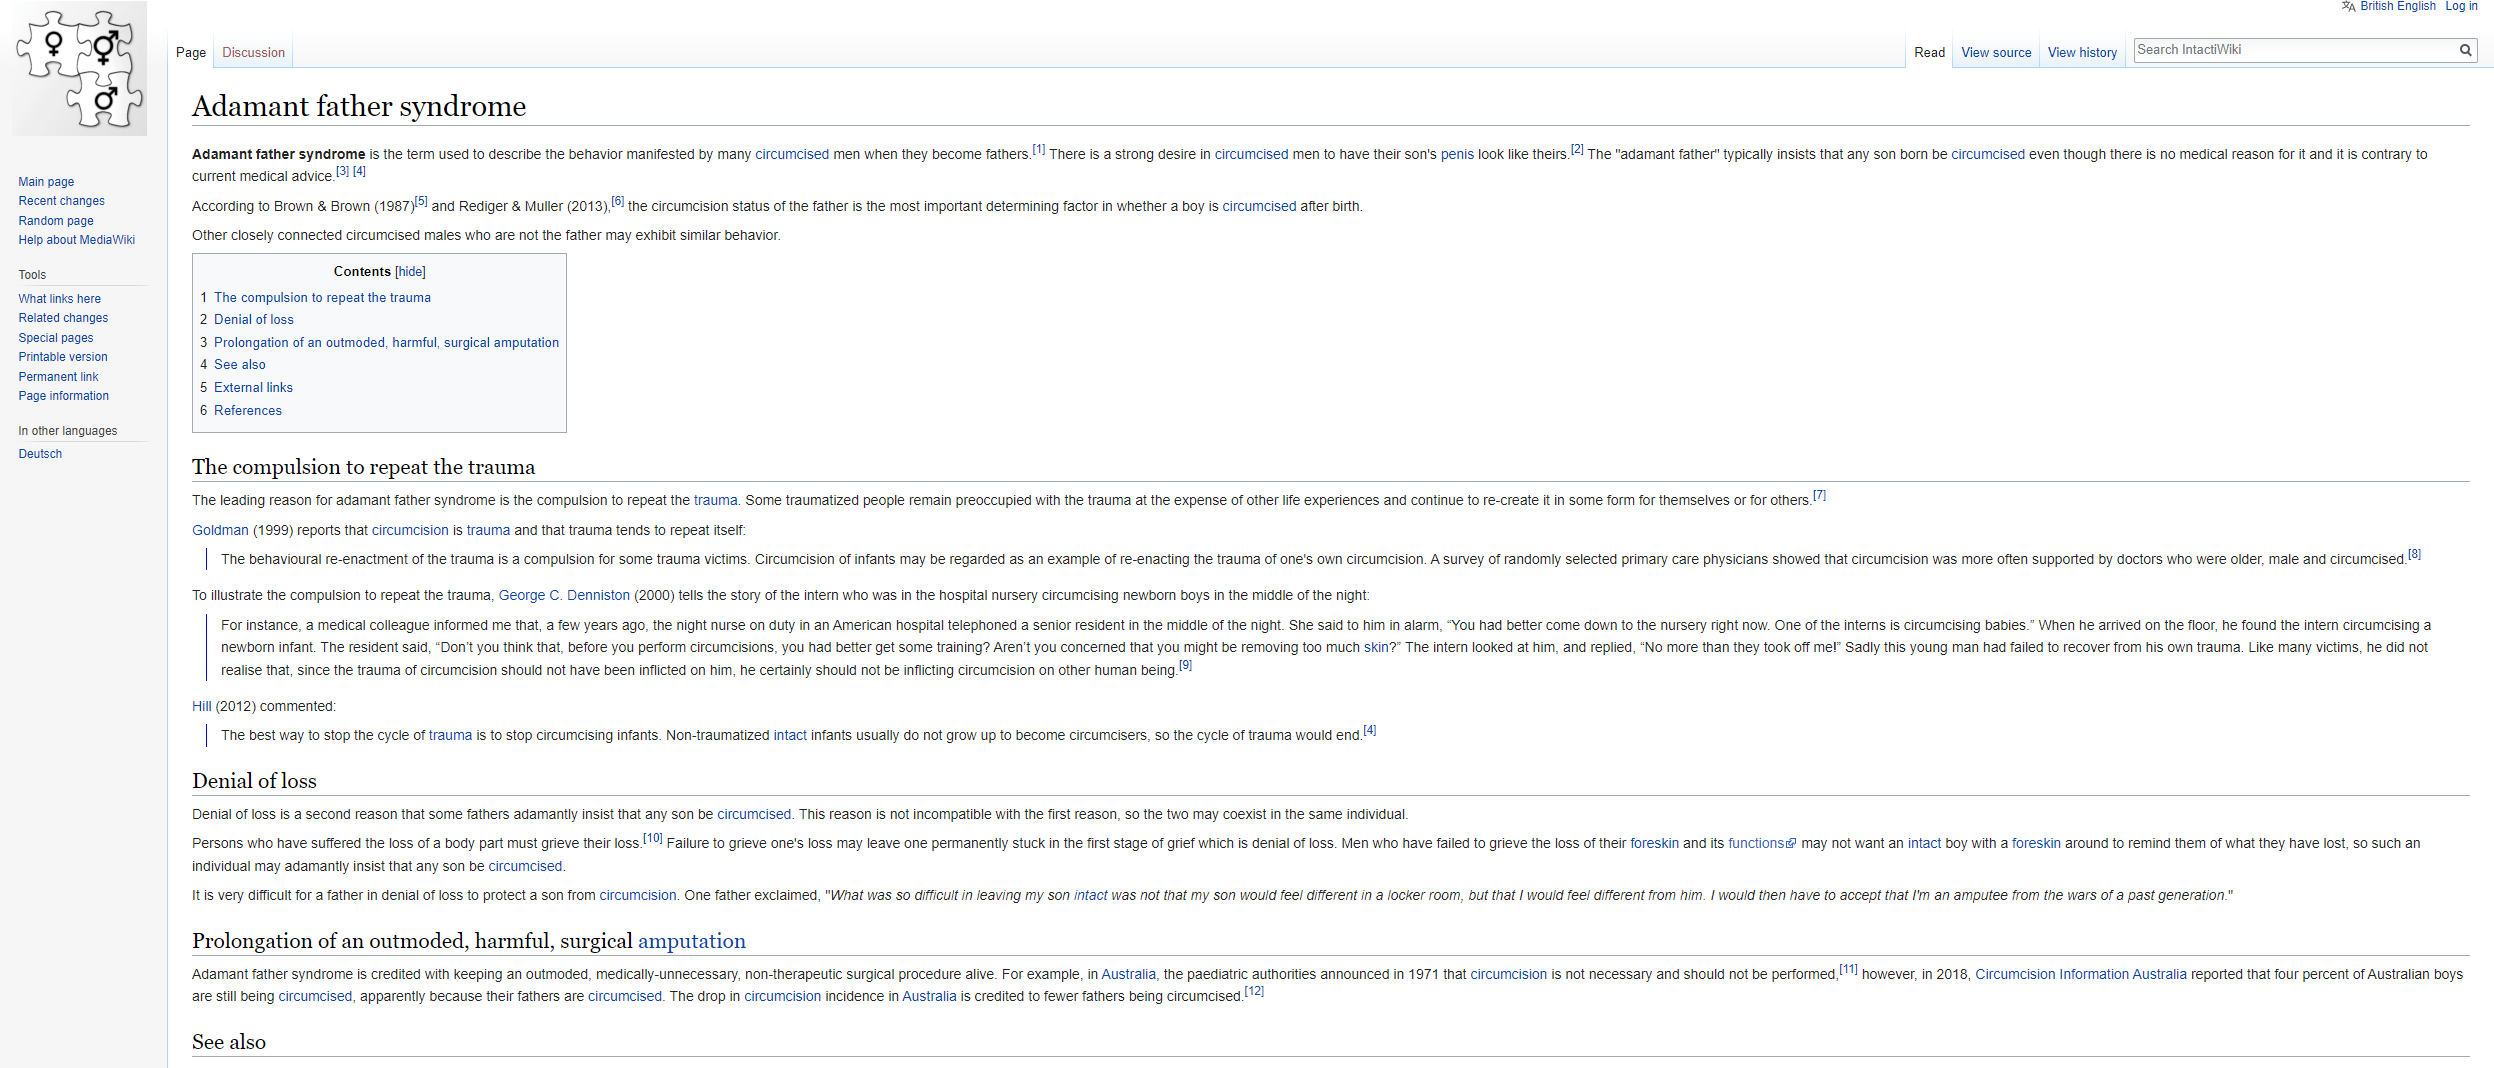This screenshot has width=2494, height=1068.
Task: Open the skin link in Denniston quote
Action: 1376,648
